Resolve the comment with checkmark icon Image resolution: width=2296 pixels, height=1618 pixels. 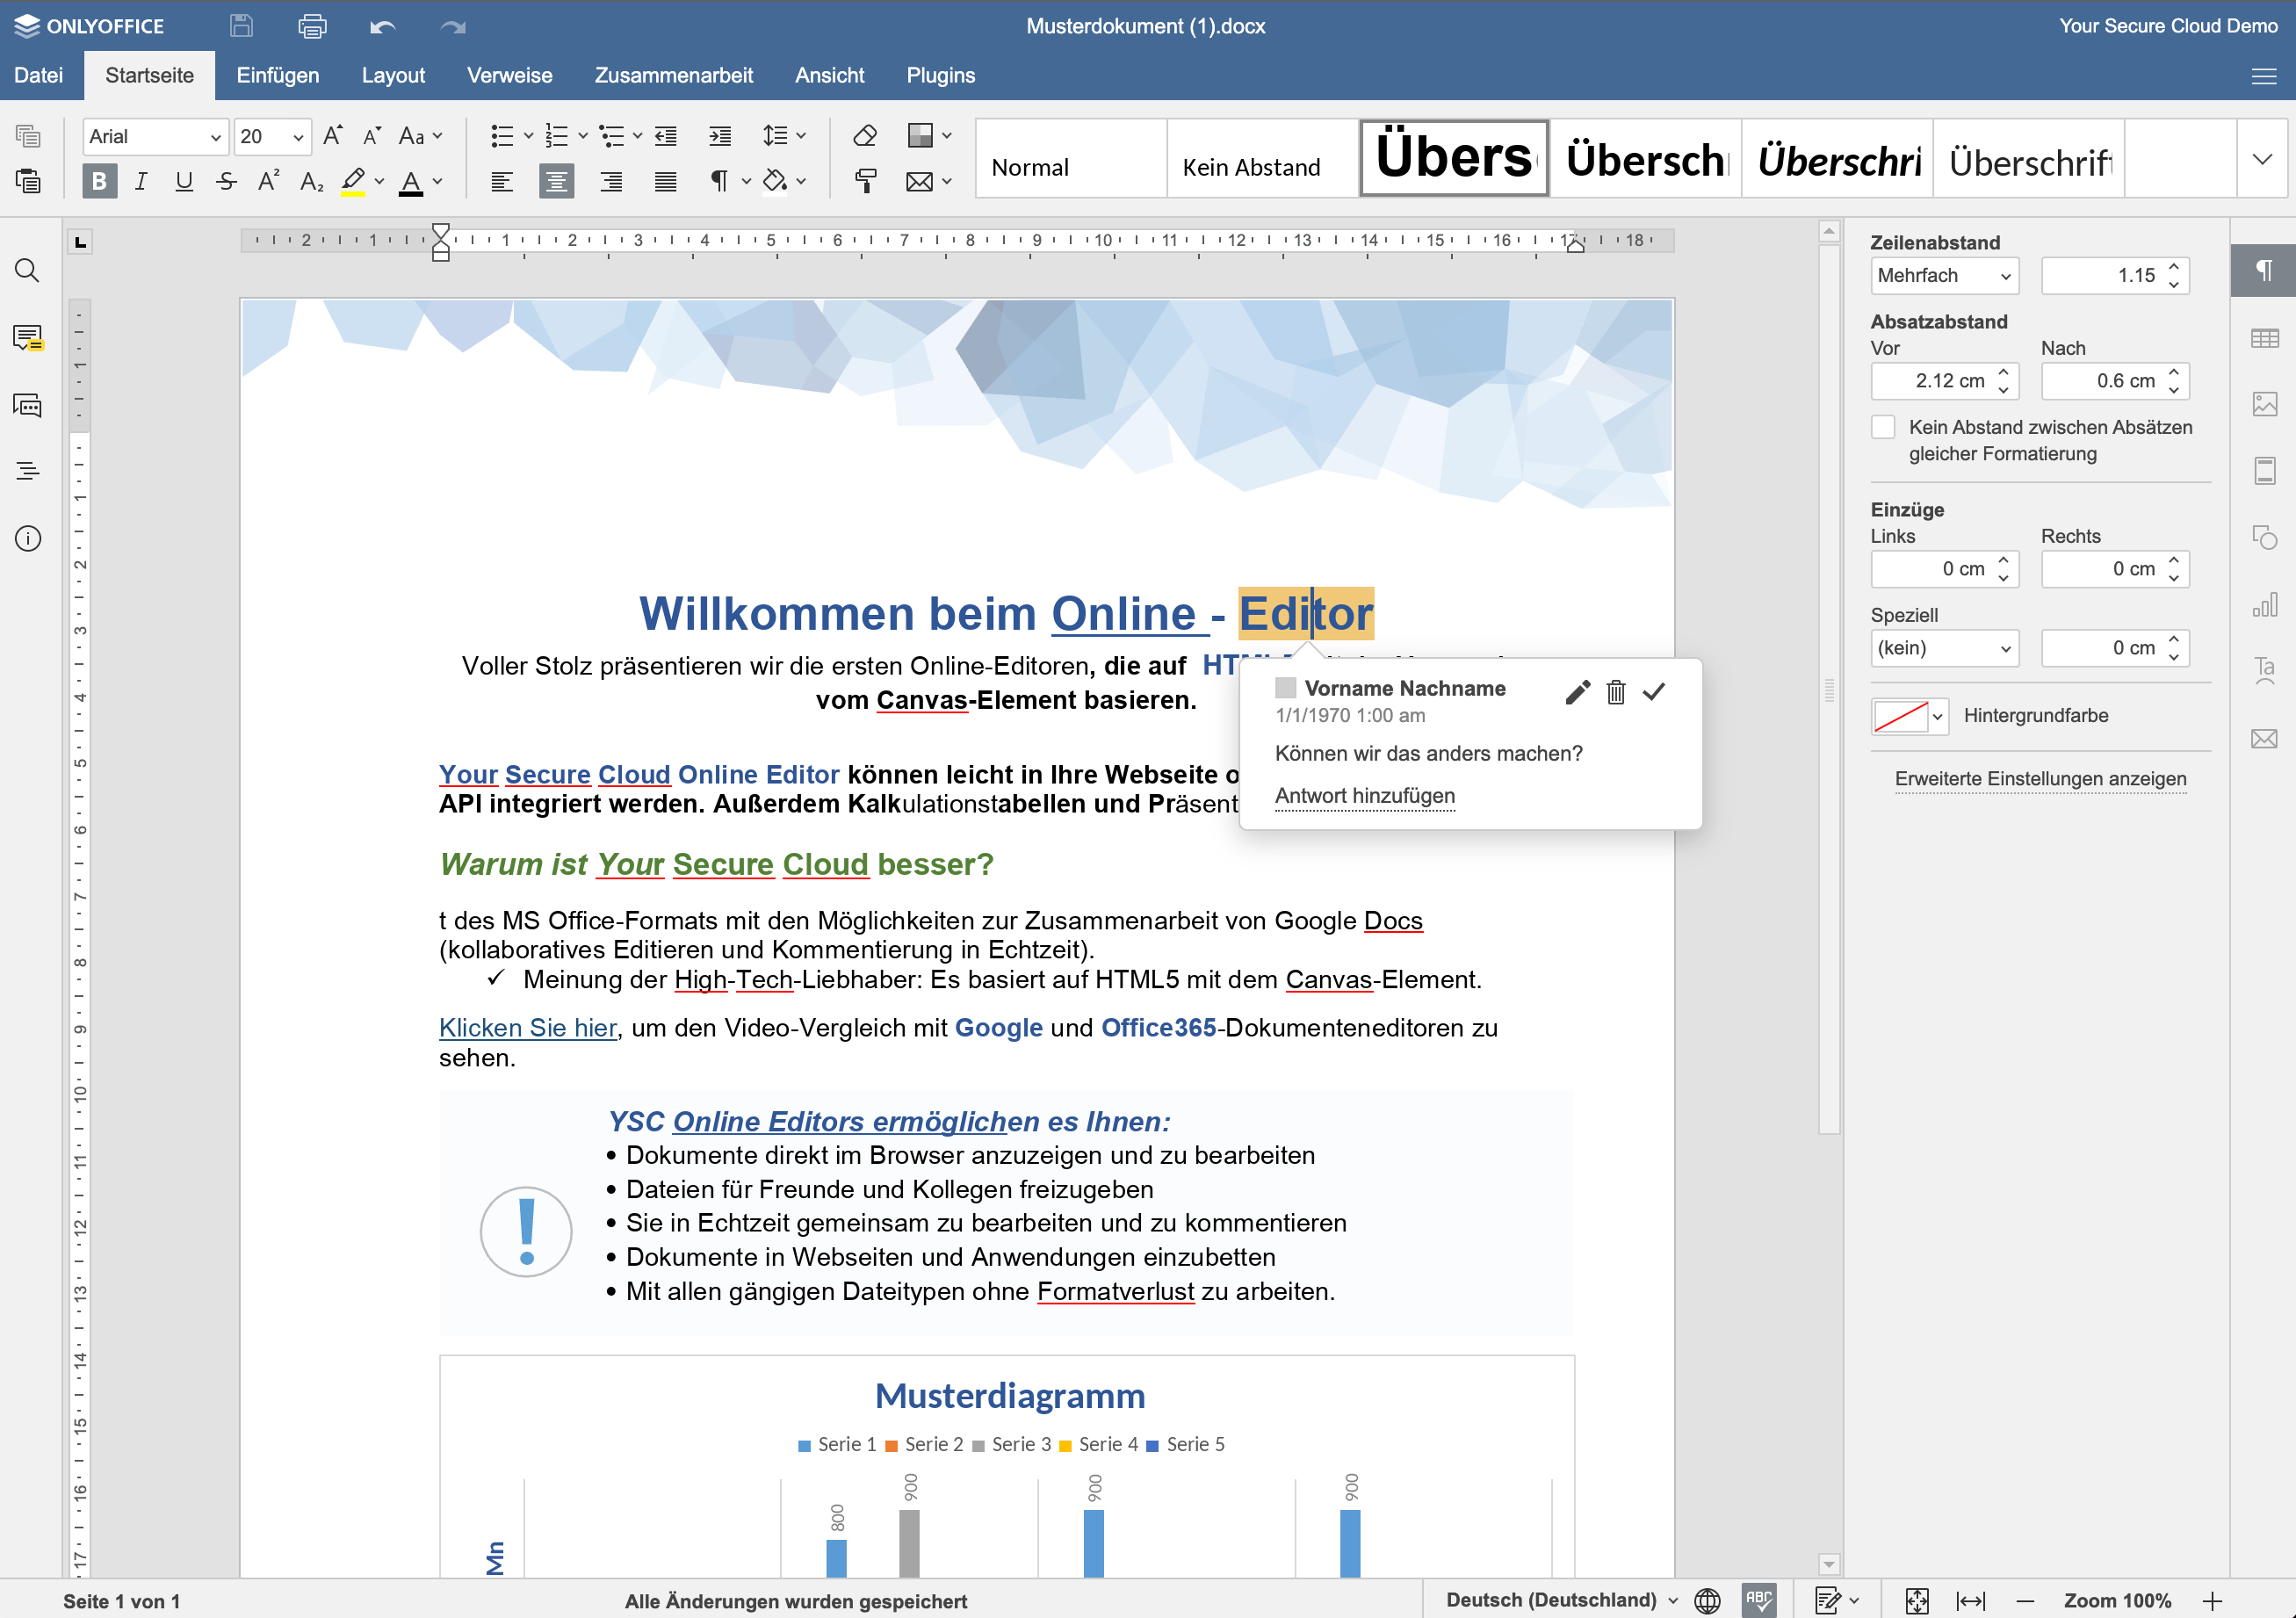pos(1654,691)
